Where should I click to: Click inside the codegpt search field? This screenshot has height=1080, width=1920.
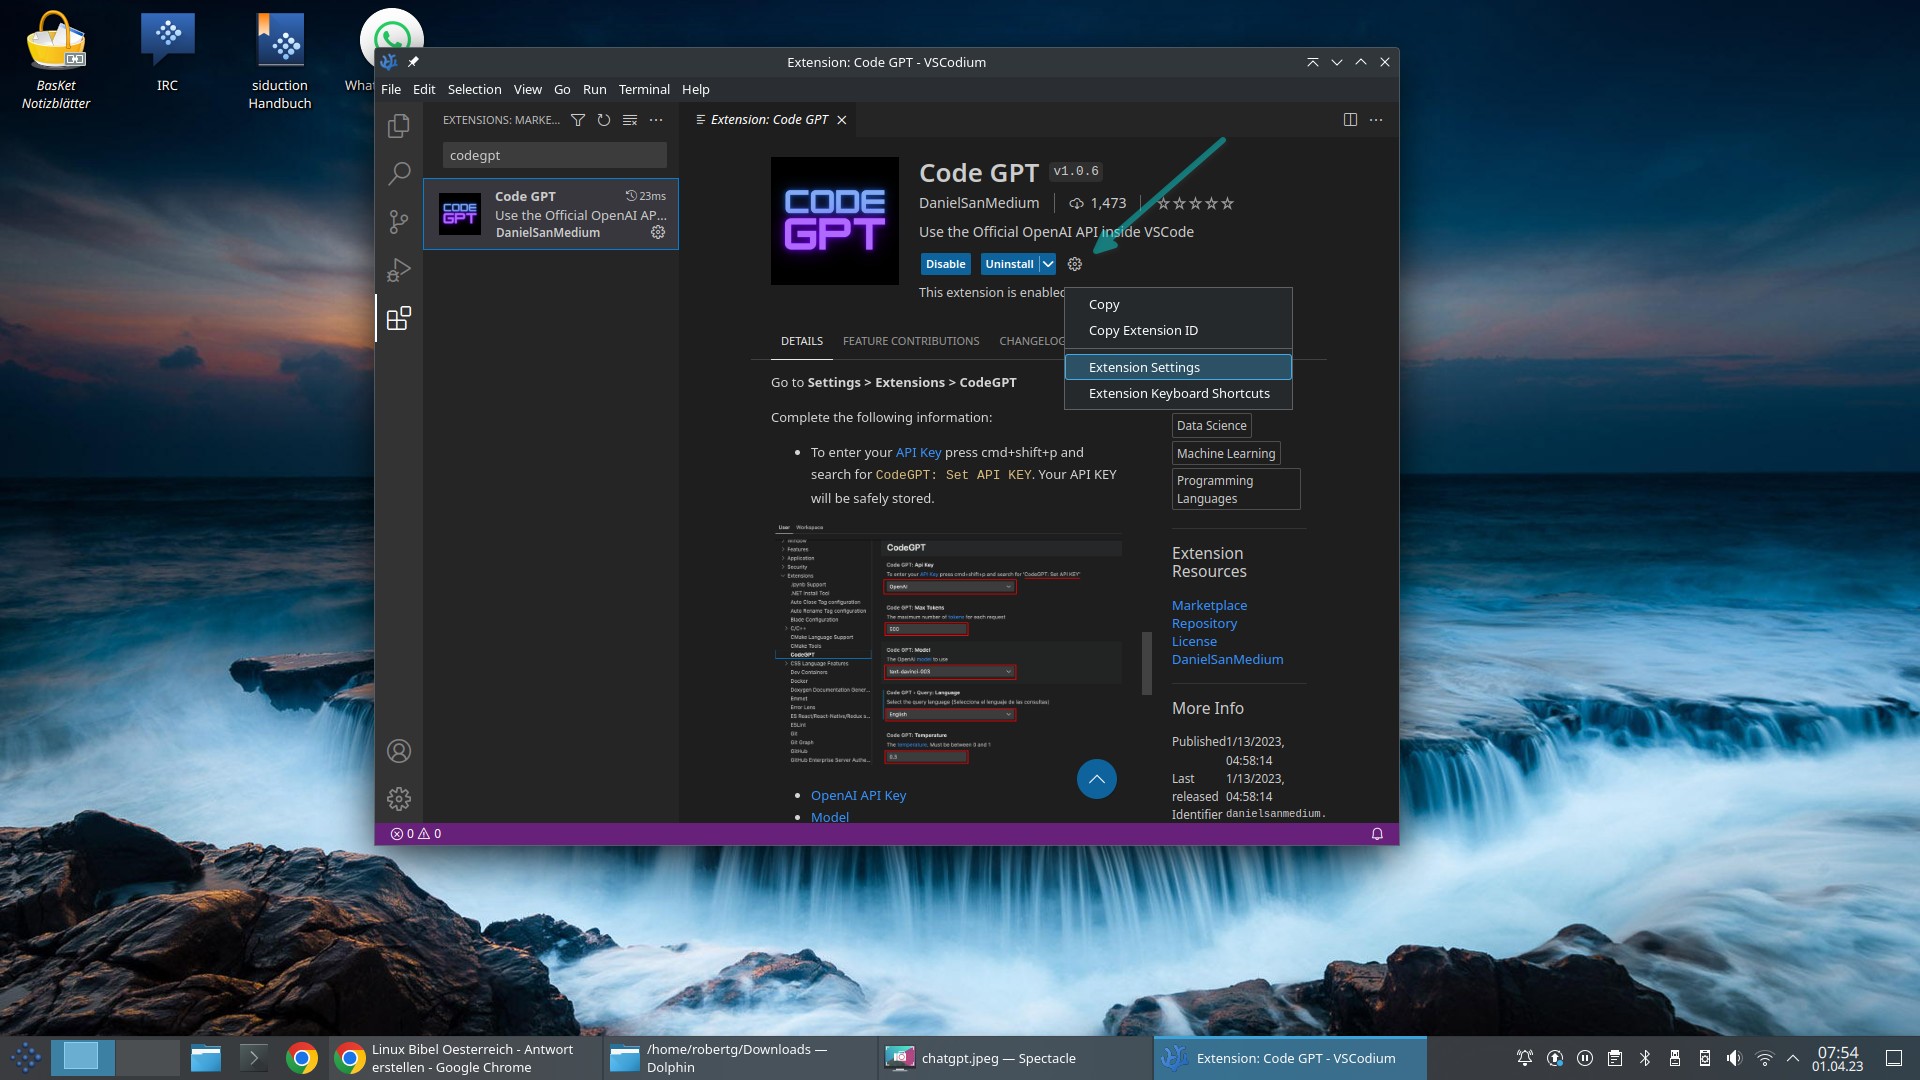pos(554,154)
